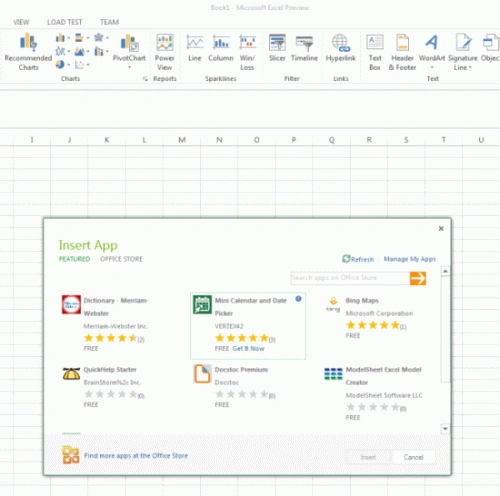The image size is (500, 496).
Task: Click the star rating for Bing Maps
Action: 373,325
